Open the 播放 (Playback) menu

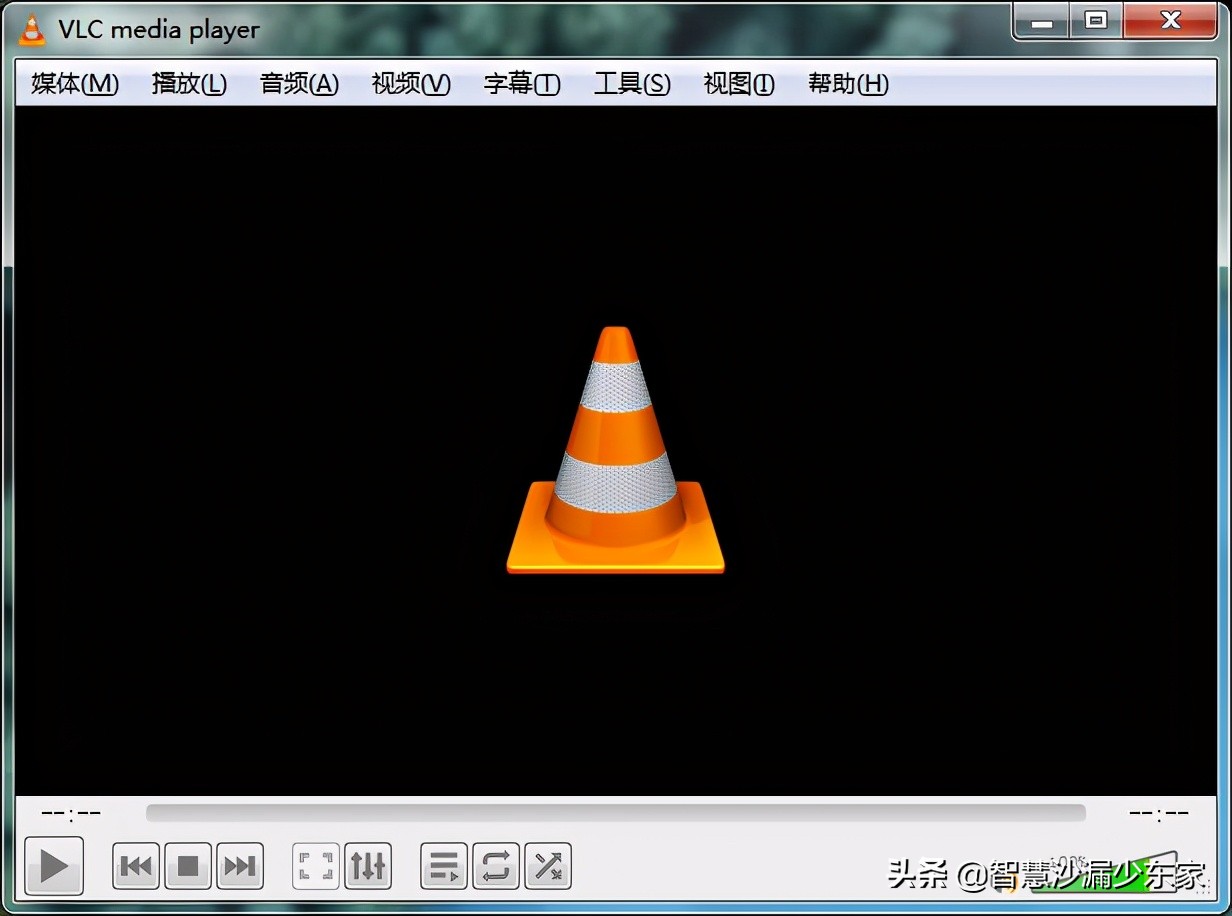coord(188,84)
